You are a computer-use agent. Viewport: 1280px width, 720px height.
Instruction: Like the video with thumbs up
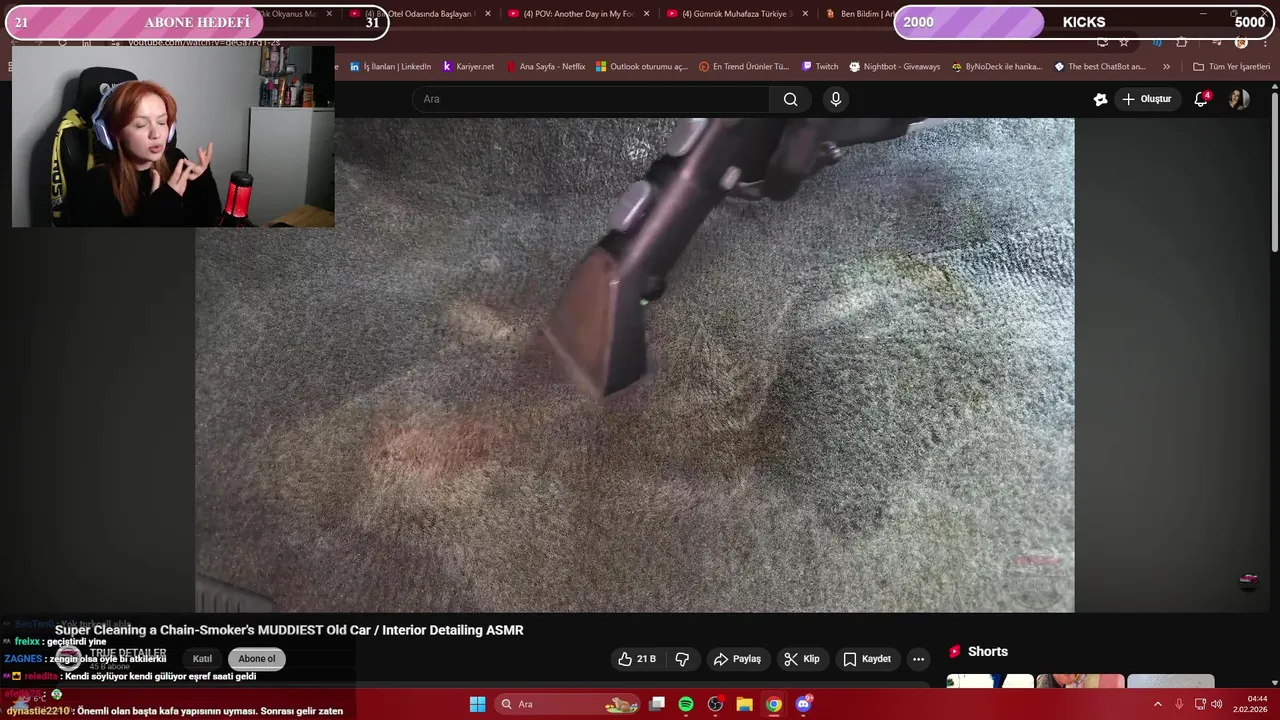[x=637, y=659]
